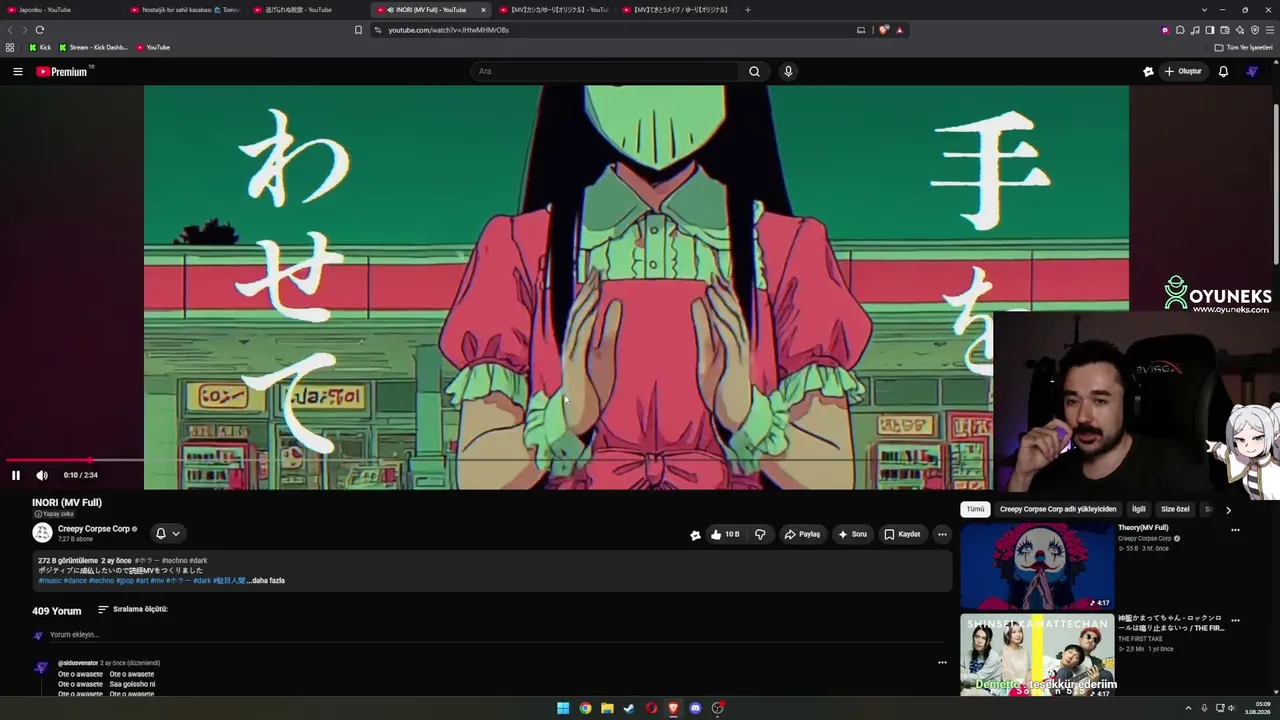Viewport: 1280px width, 720px height.
Task: Select the İlgili filter chip
Action: (x=1138, y=509)
